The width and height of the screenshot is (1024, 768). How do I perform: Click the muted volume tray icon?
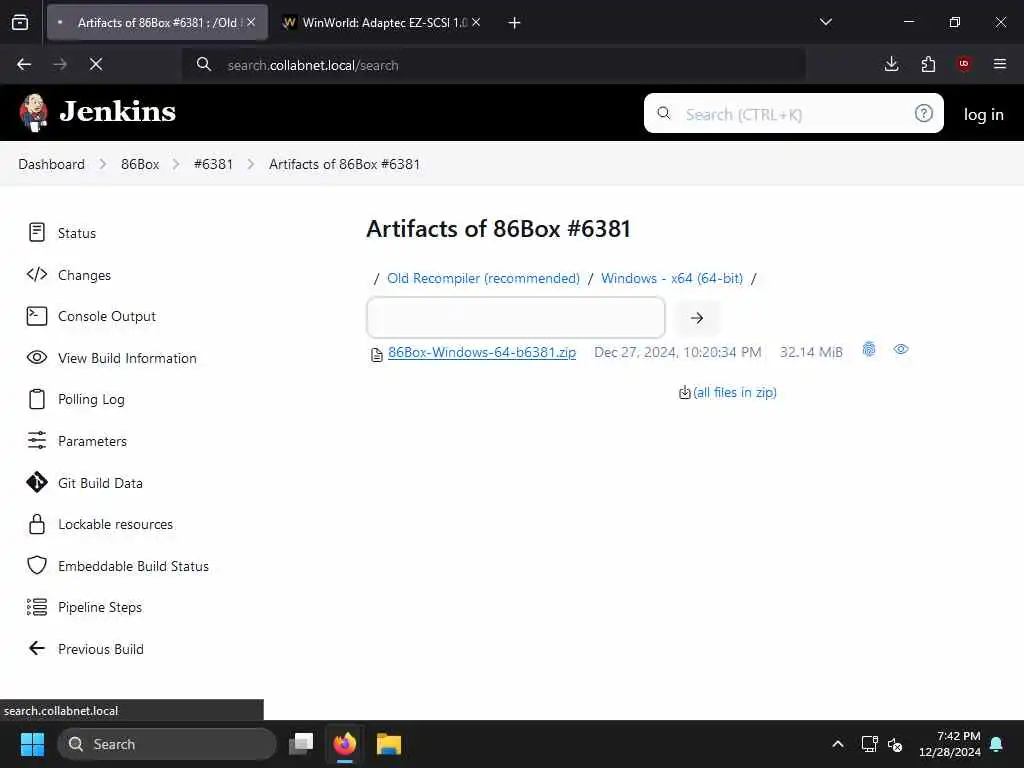pos(895,744)
